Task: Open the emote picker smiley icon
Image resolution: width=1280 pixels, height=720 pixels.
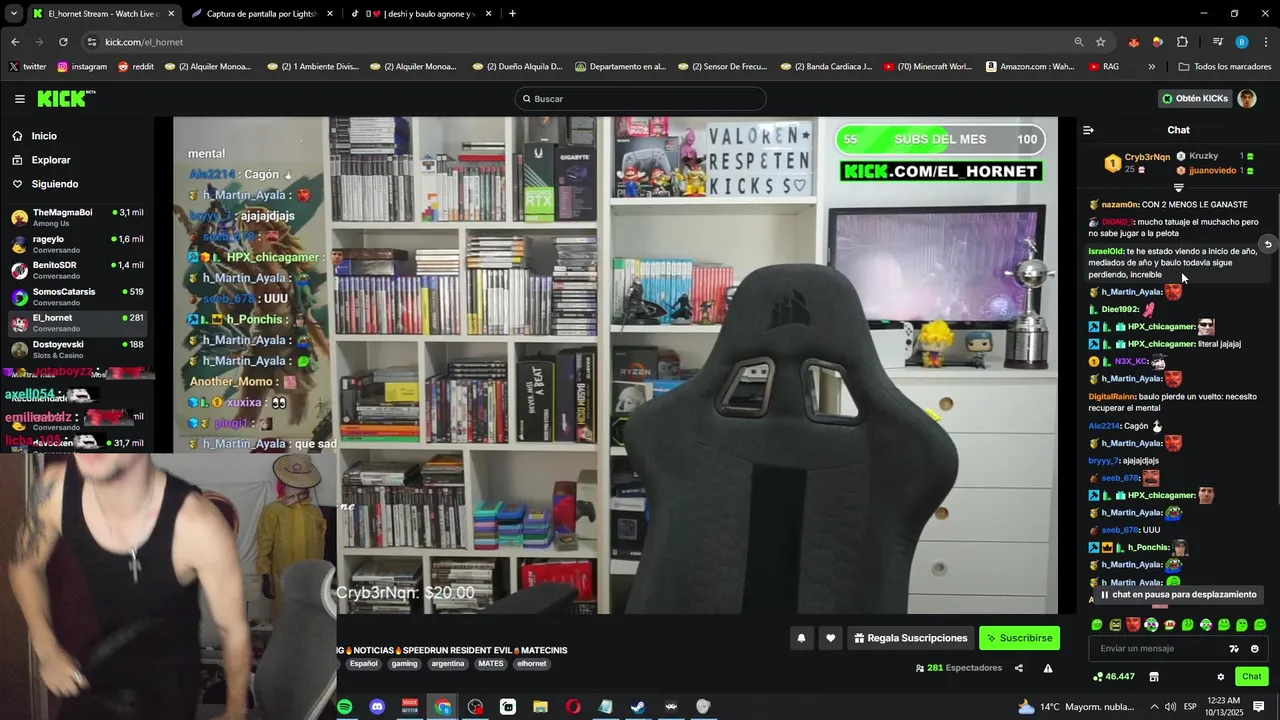Action: click(x=1255, y=649)
